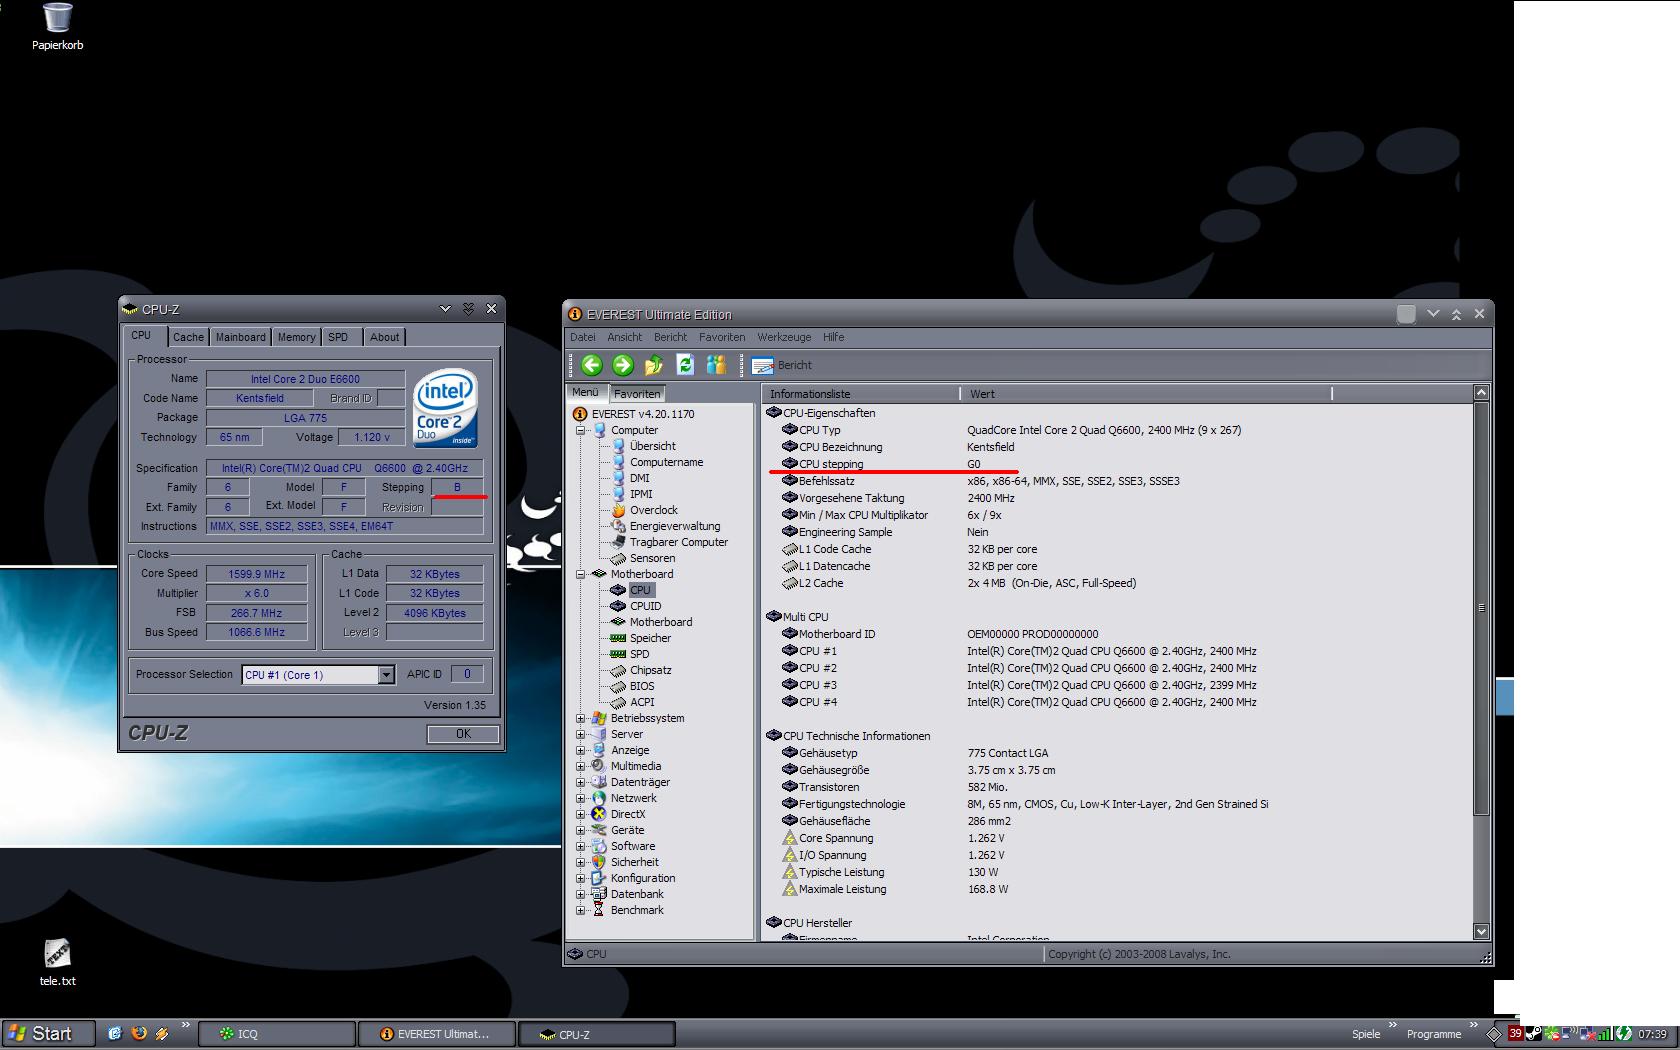The image size is (1680, 1050).
Task: Click the Intel Core 2 Duo logo in CPU-Z
Action: coord(446,408)
